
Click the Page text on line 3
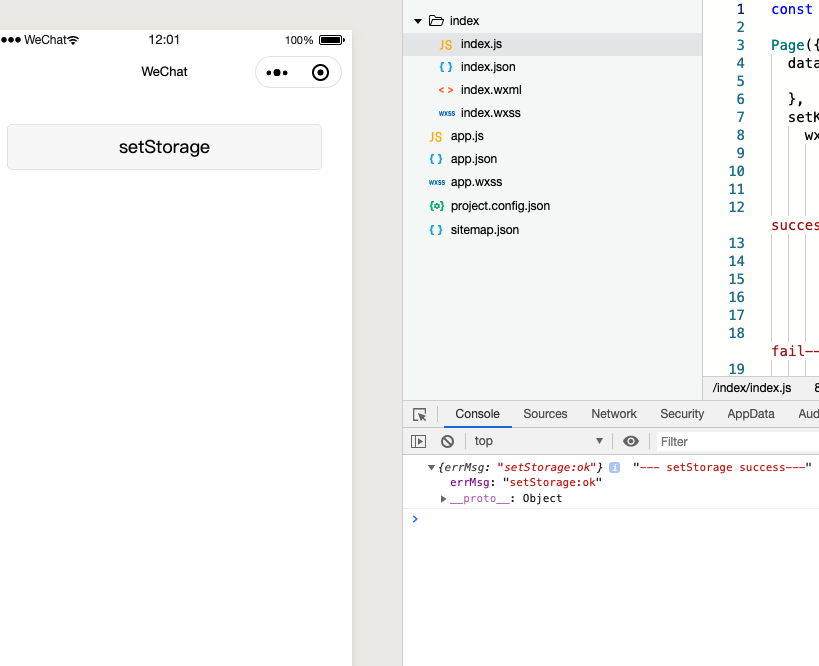(788, 45)
